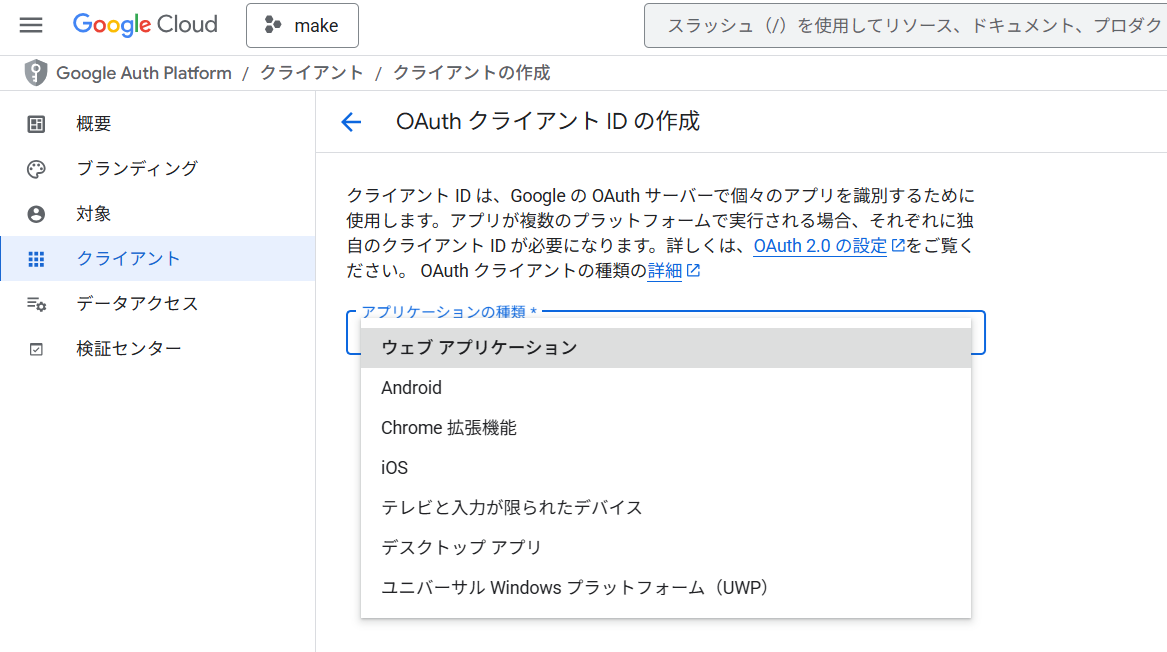
Task: Open the OAuth 2.0 の設定 link
Action: click(820, 246)
